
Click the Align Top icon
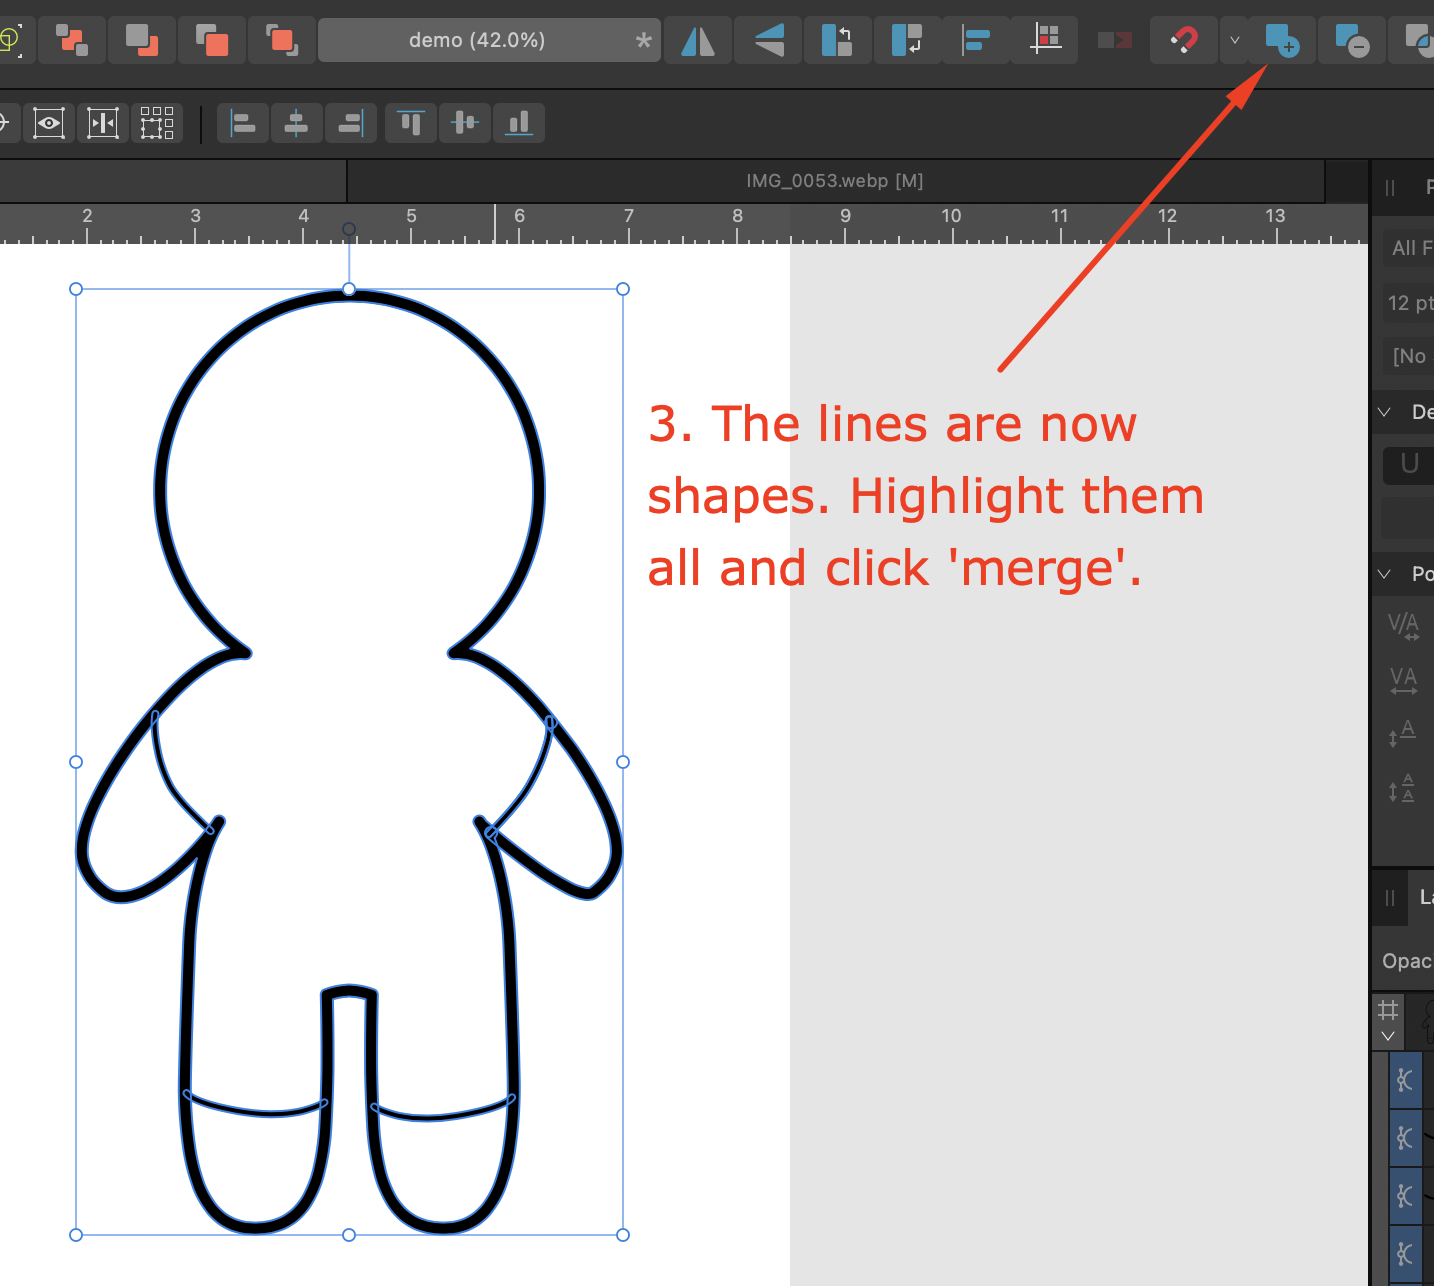[411, 122]
